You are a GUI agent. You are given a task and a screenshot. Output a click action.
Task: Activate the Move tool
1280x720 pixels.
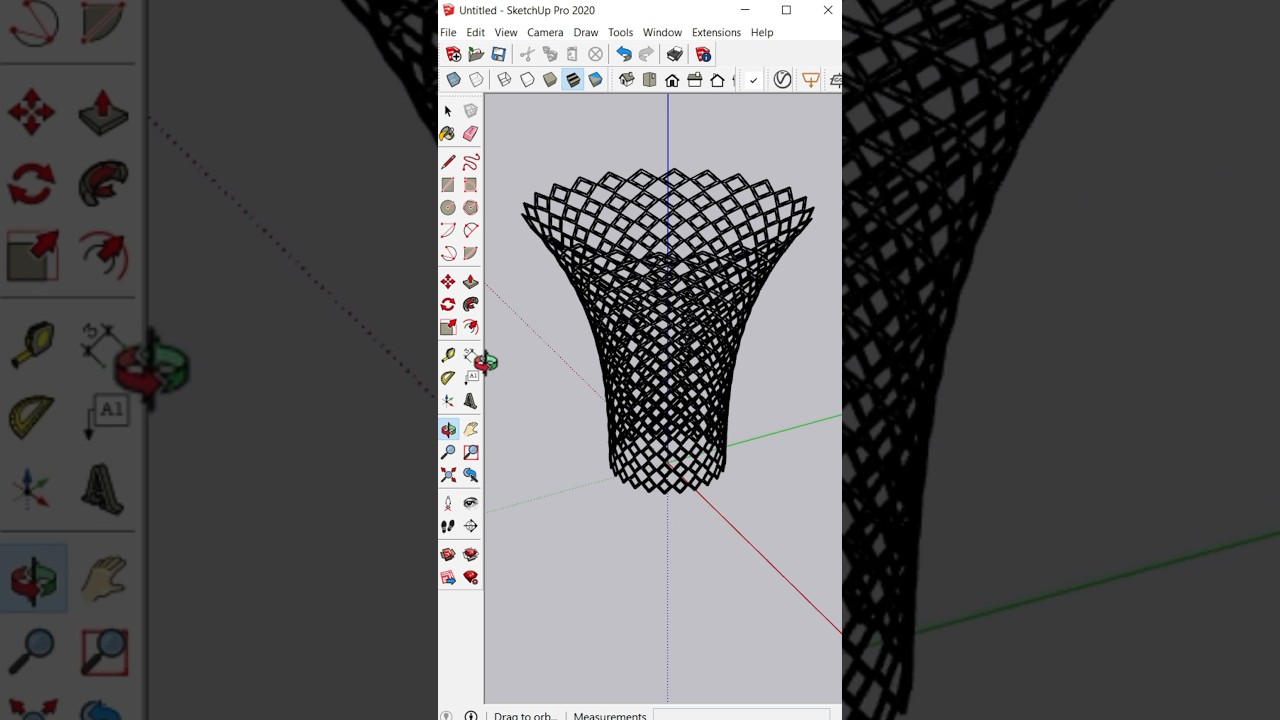(x=448, y=282)
